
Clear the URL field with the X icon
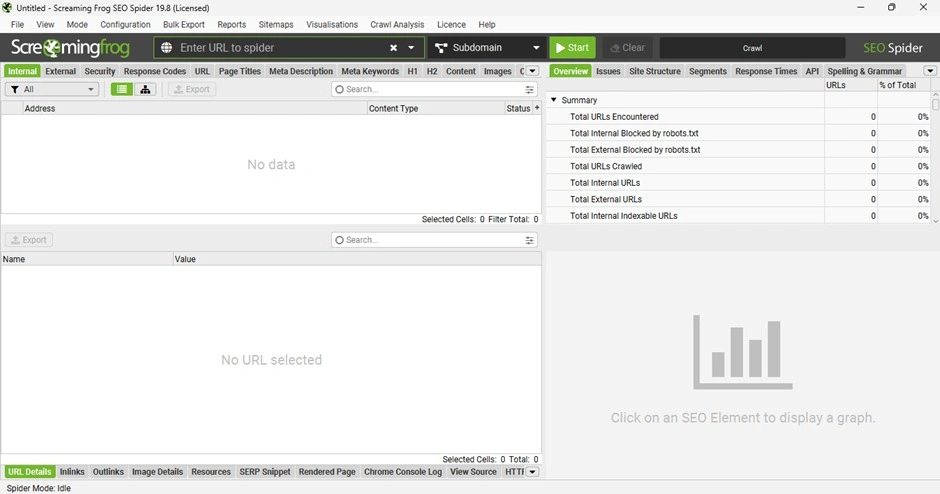pos(393,47)
